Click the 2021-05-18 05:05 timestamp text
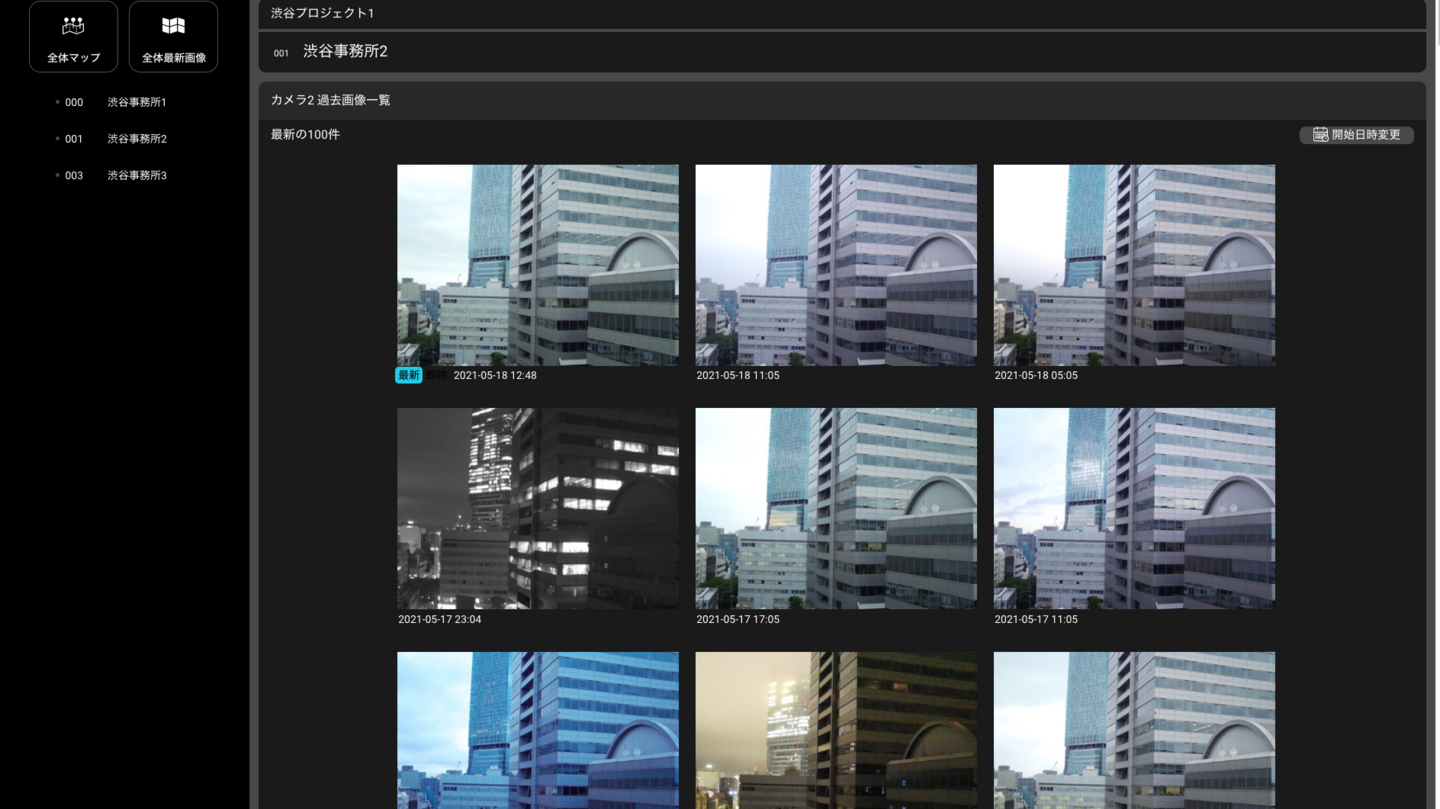 pos(1036,375)
